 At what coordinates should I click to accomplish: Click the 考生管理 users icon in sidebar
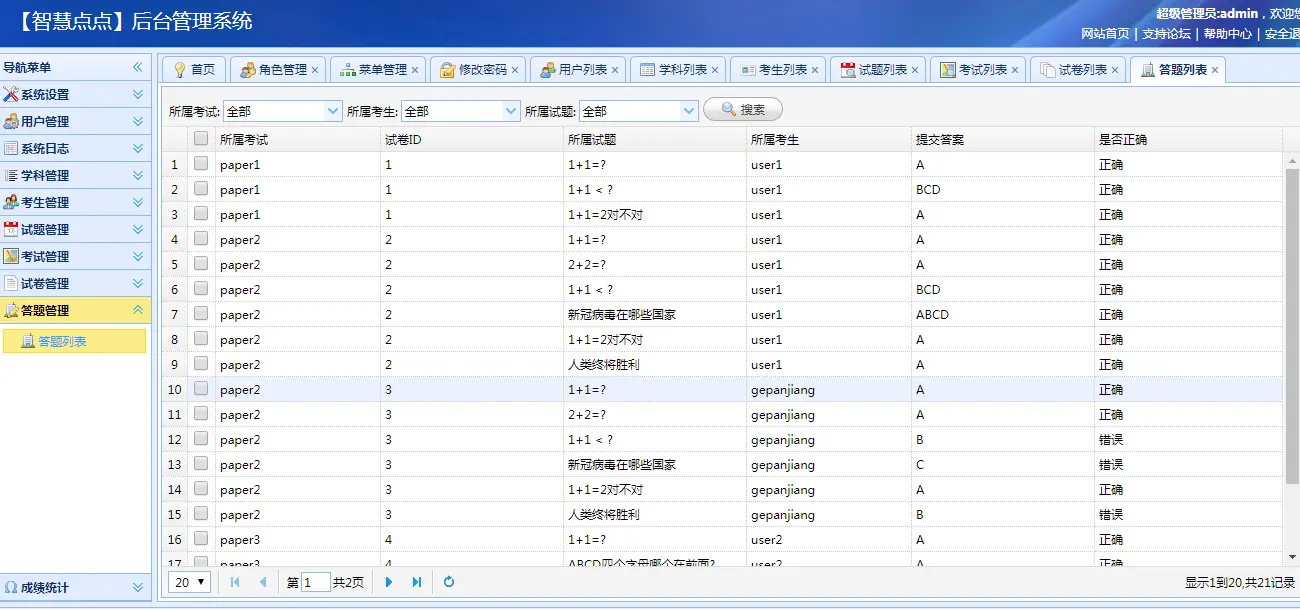[x=11, y=203]
